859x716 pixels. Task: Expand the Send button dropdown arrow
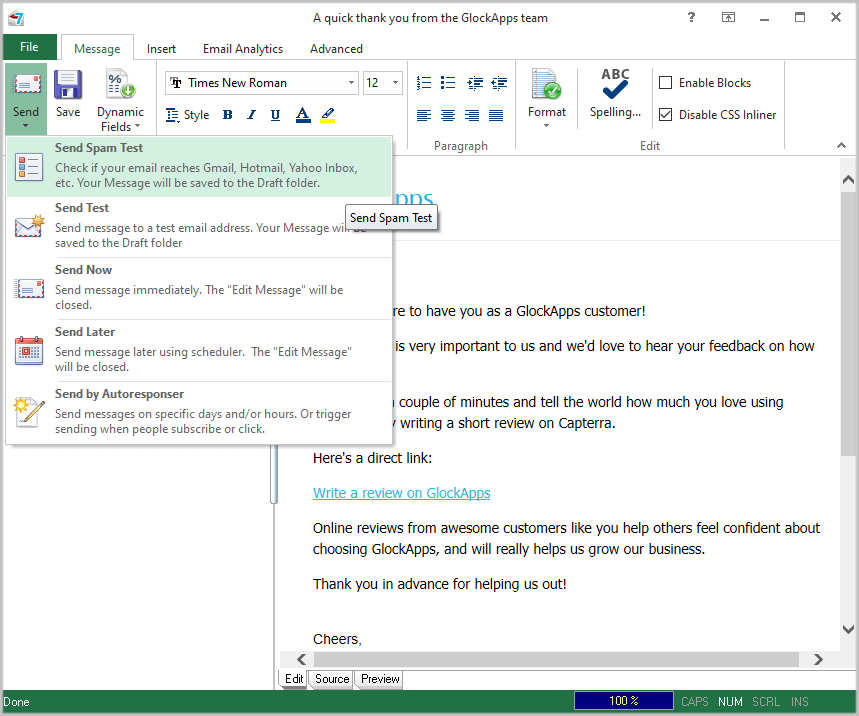coord(26,126)
